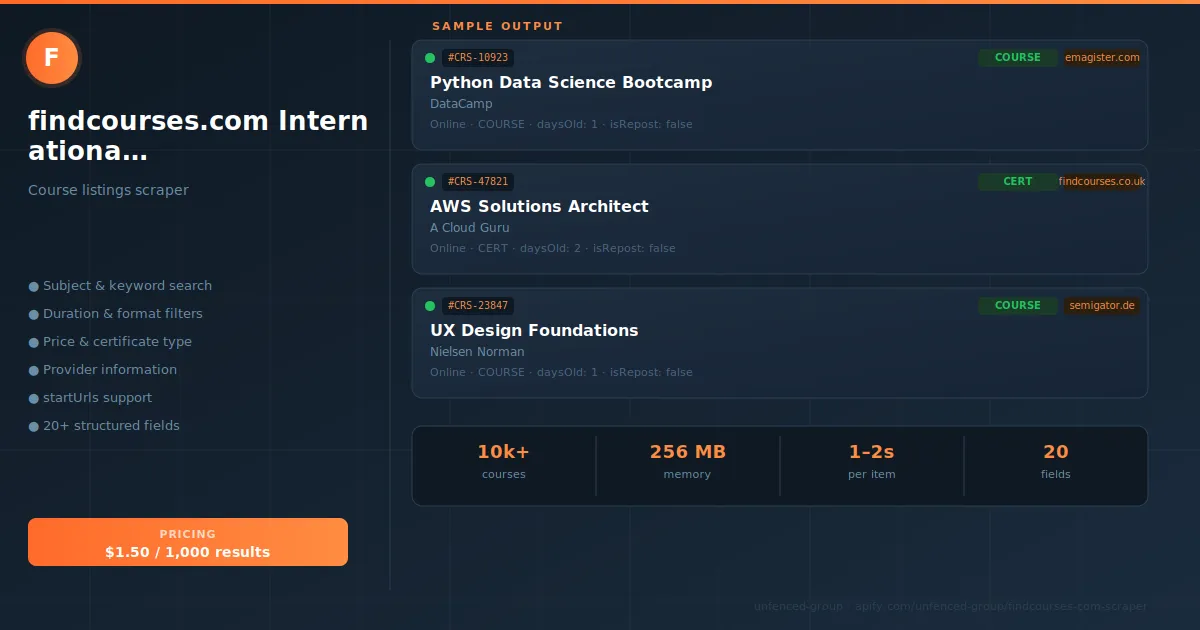1200x630 pixels.
Task: Click the bullet next to startUrls support
Action: point(34,398)
